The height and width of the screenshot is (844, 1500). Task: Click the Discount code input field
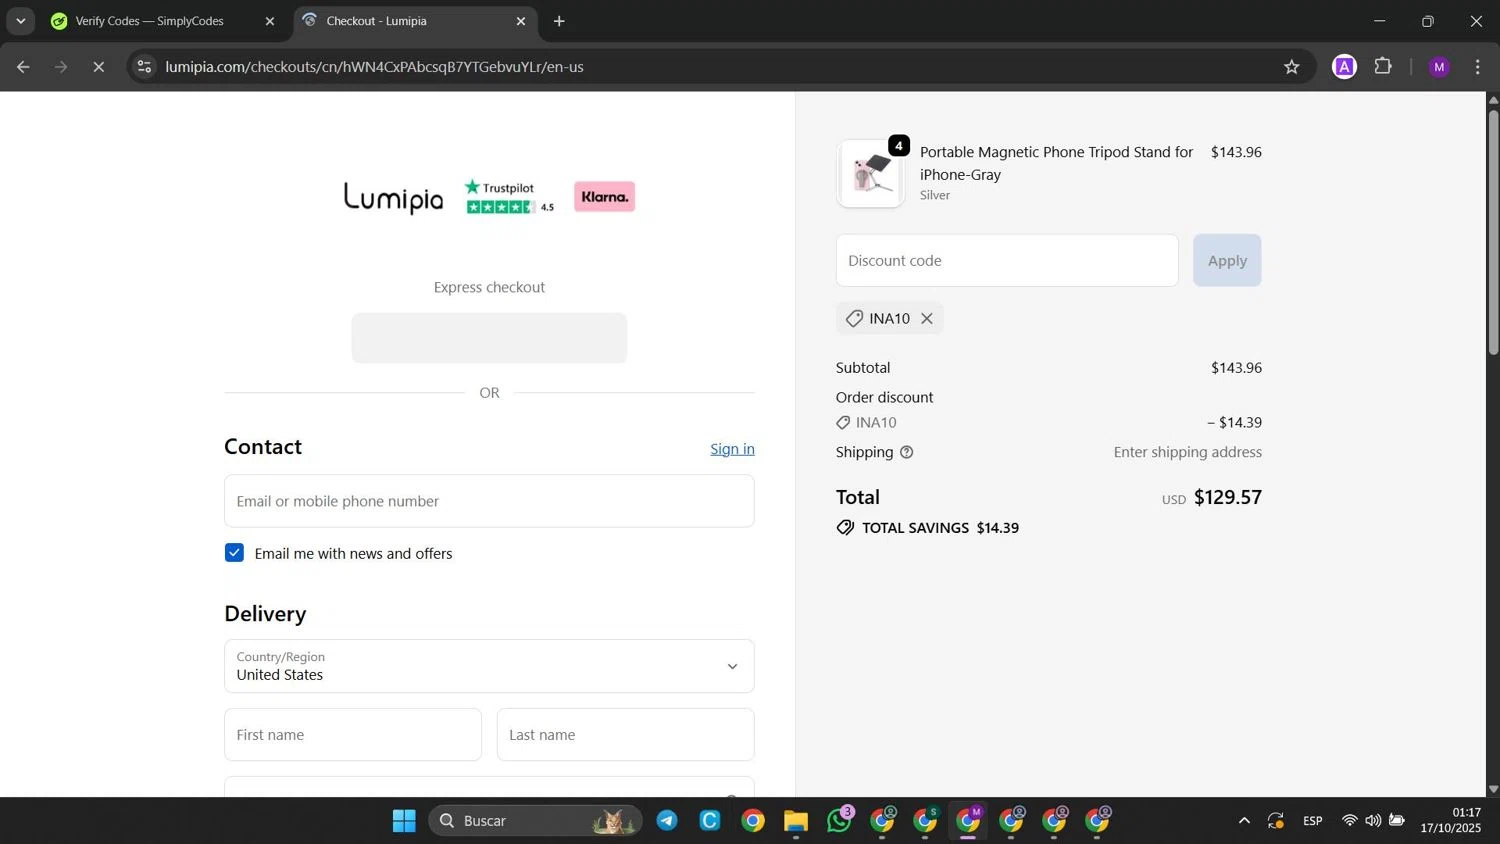coord(1007,260)
